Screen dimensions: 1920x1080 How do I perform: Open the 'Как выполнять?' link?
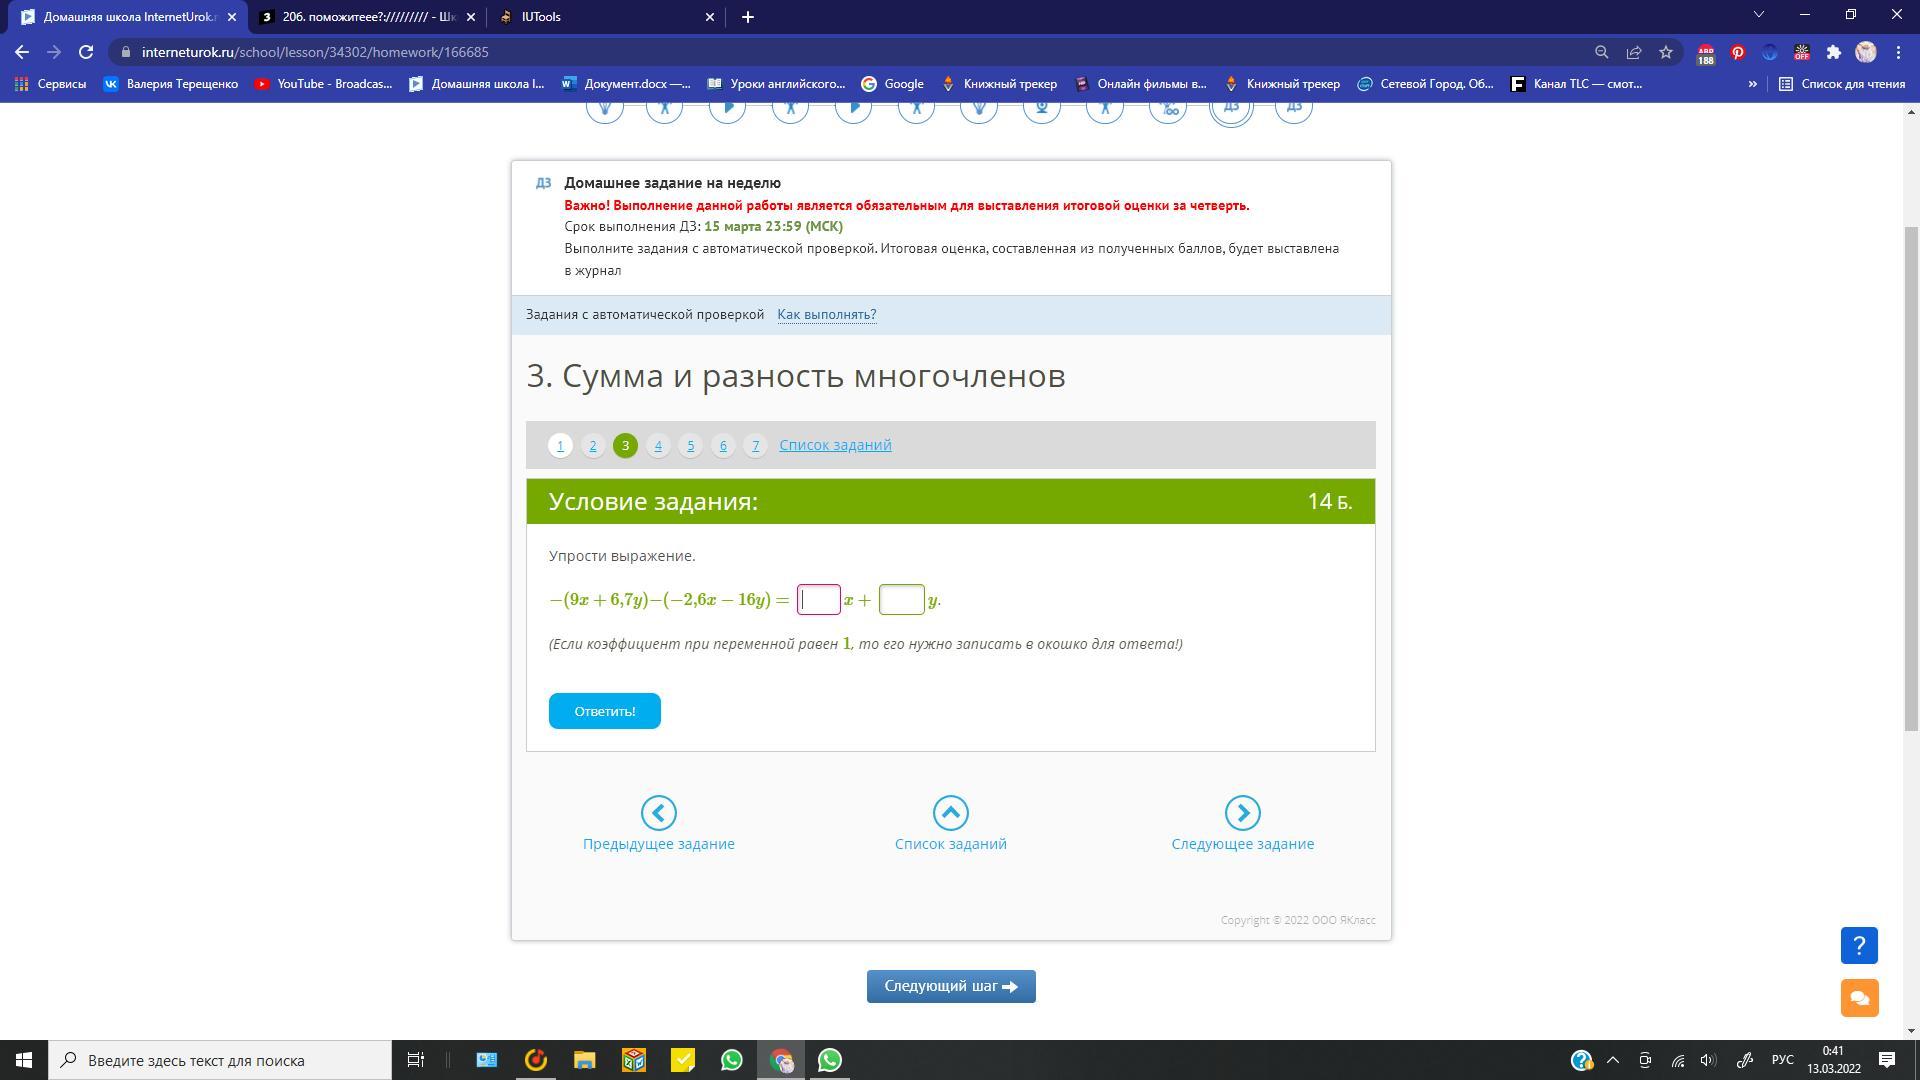(x=826, y=315)
